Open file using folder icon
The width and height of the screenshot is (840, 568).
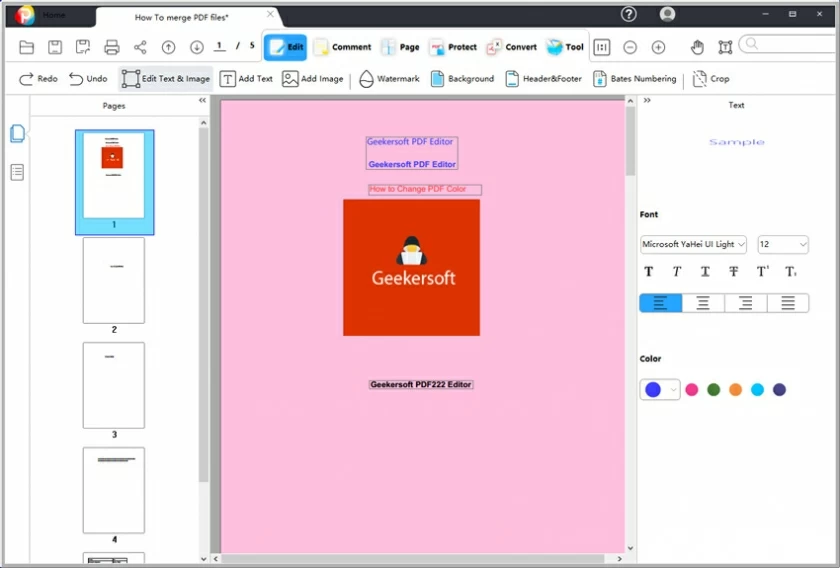pos(26,47)
